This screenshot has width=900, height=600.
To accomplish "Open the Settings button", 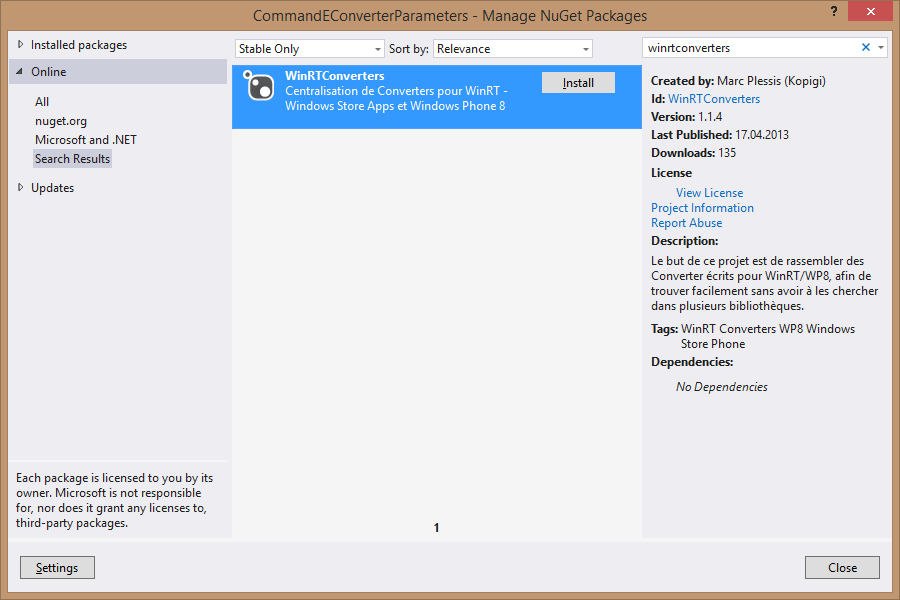I will 57,567.
